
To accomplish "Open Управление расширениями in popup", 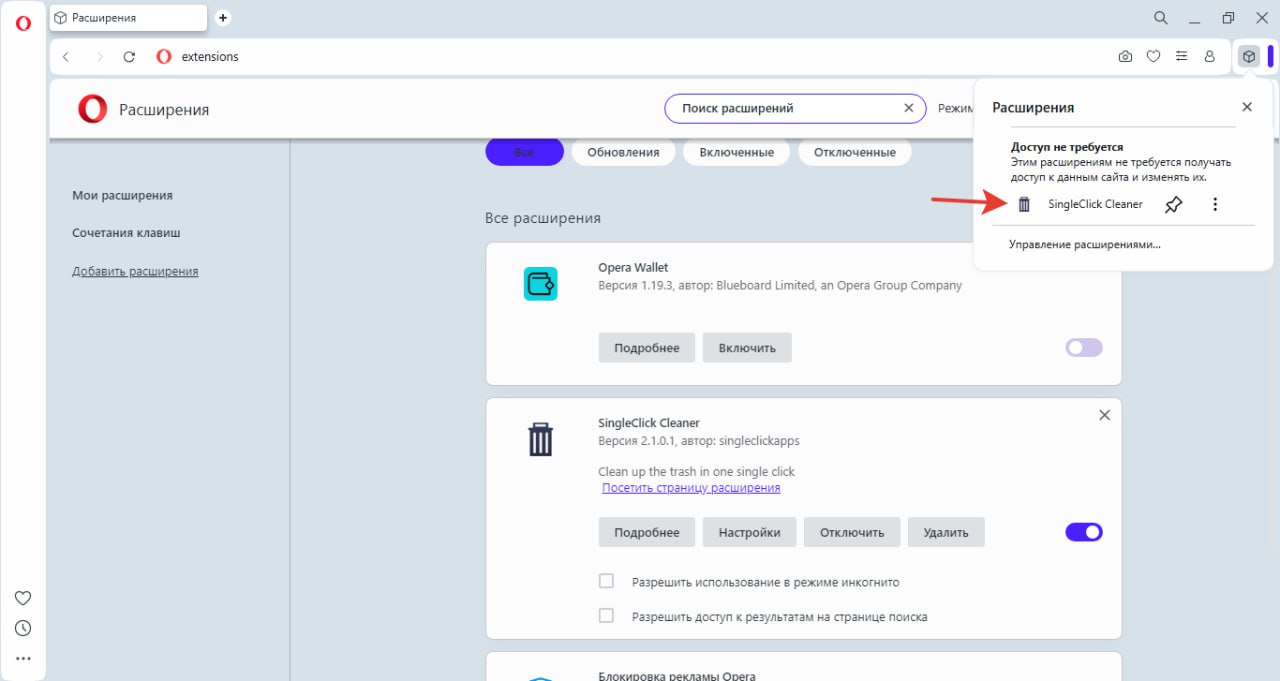I will (x=1085, y=244).
